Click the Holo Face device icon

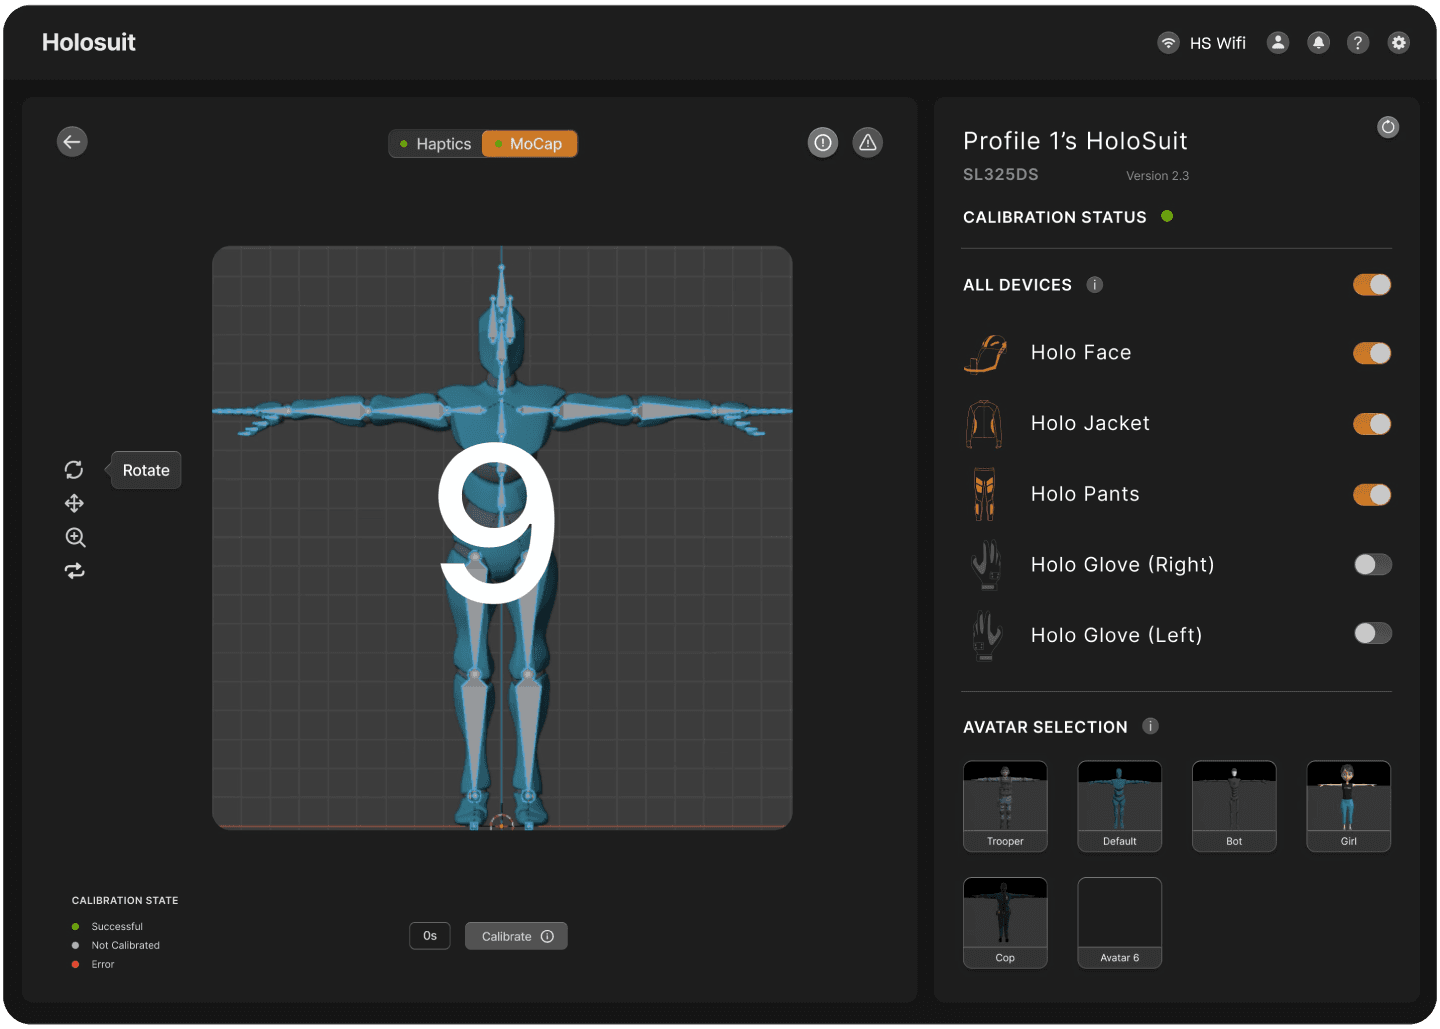(986, 354)
